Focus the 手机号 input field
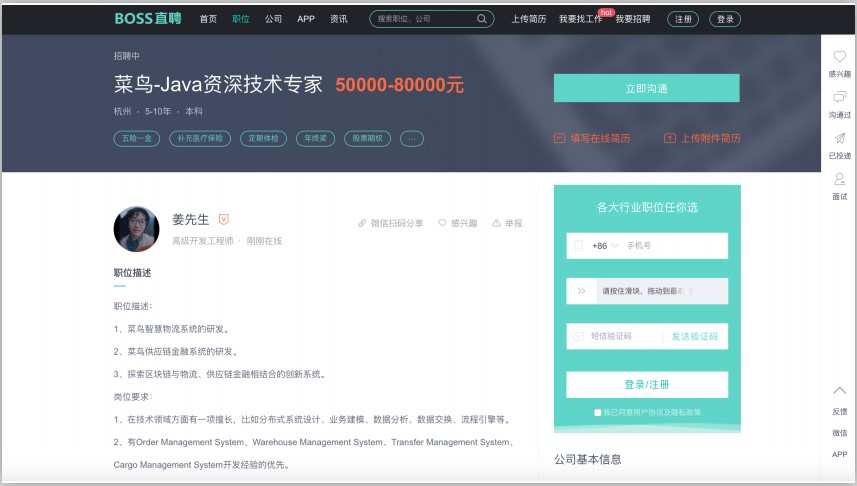The image size is (857, 486). (x=676, y=246)
